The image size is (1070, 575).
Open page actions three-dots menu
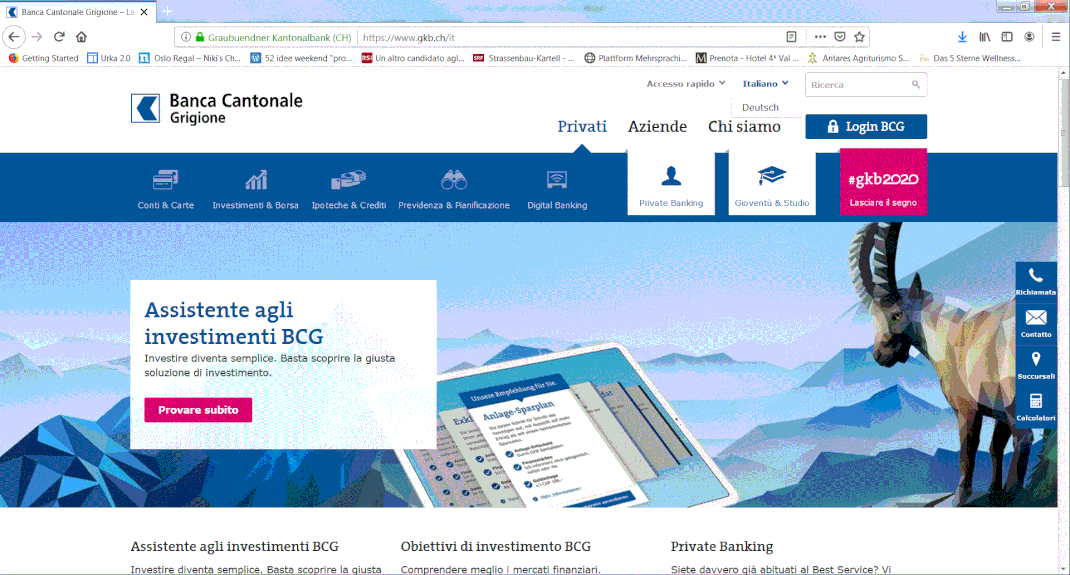(820, 37)
